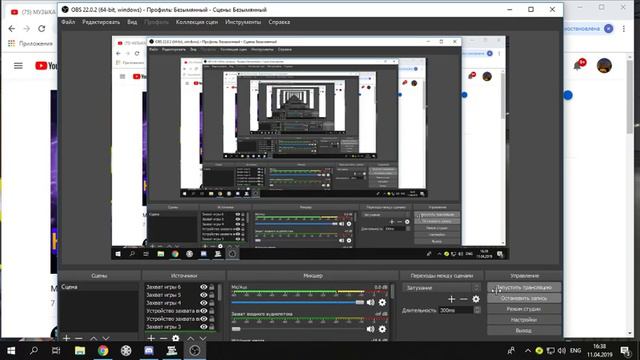Open the Файл menu
Image resolution: width=640 pixels, height=360 pixels.
(x=68, y=22)
